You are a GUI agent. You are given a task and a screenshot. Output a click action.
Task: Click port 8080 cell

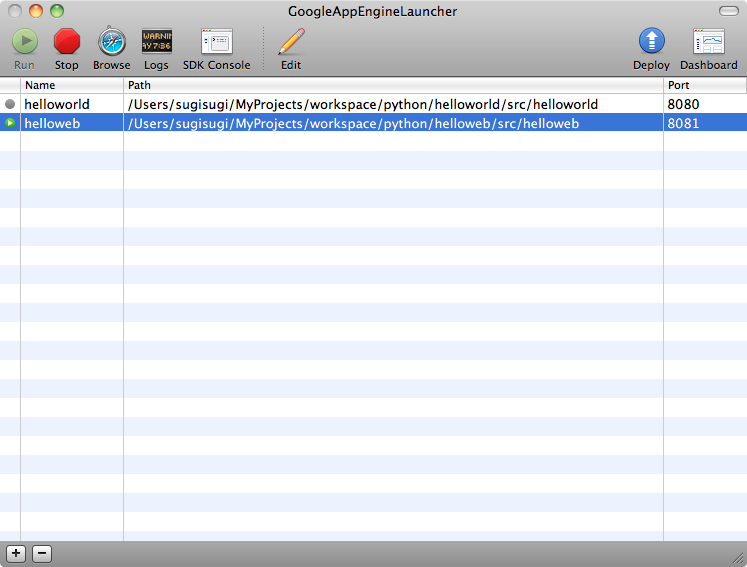pyautogui.click(x=705, y=104)
